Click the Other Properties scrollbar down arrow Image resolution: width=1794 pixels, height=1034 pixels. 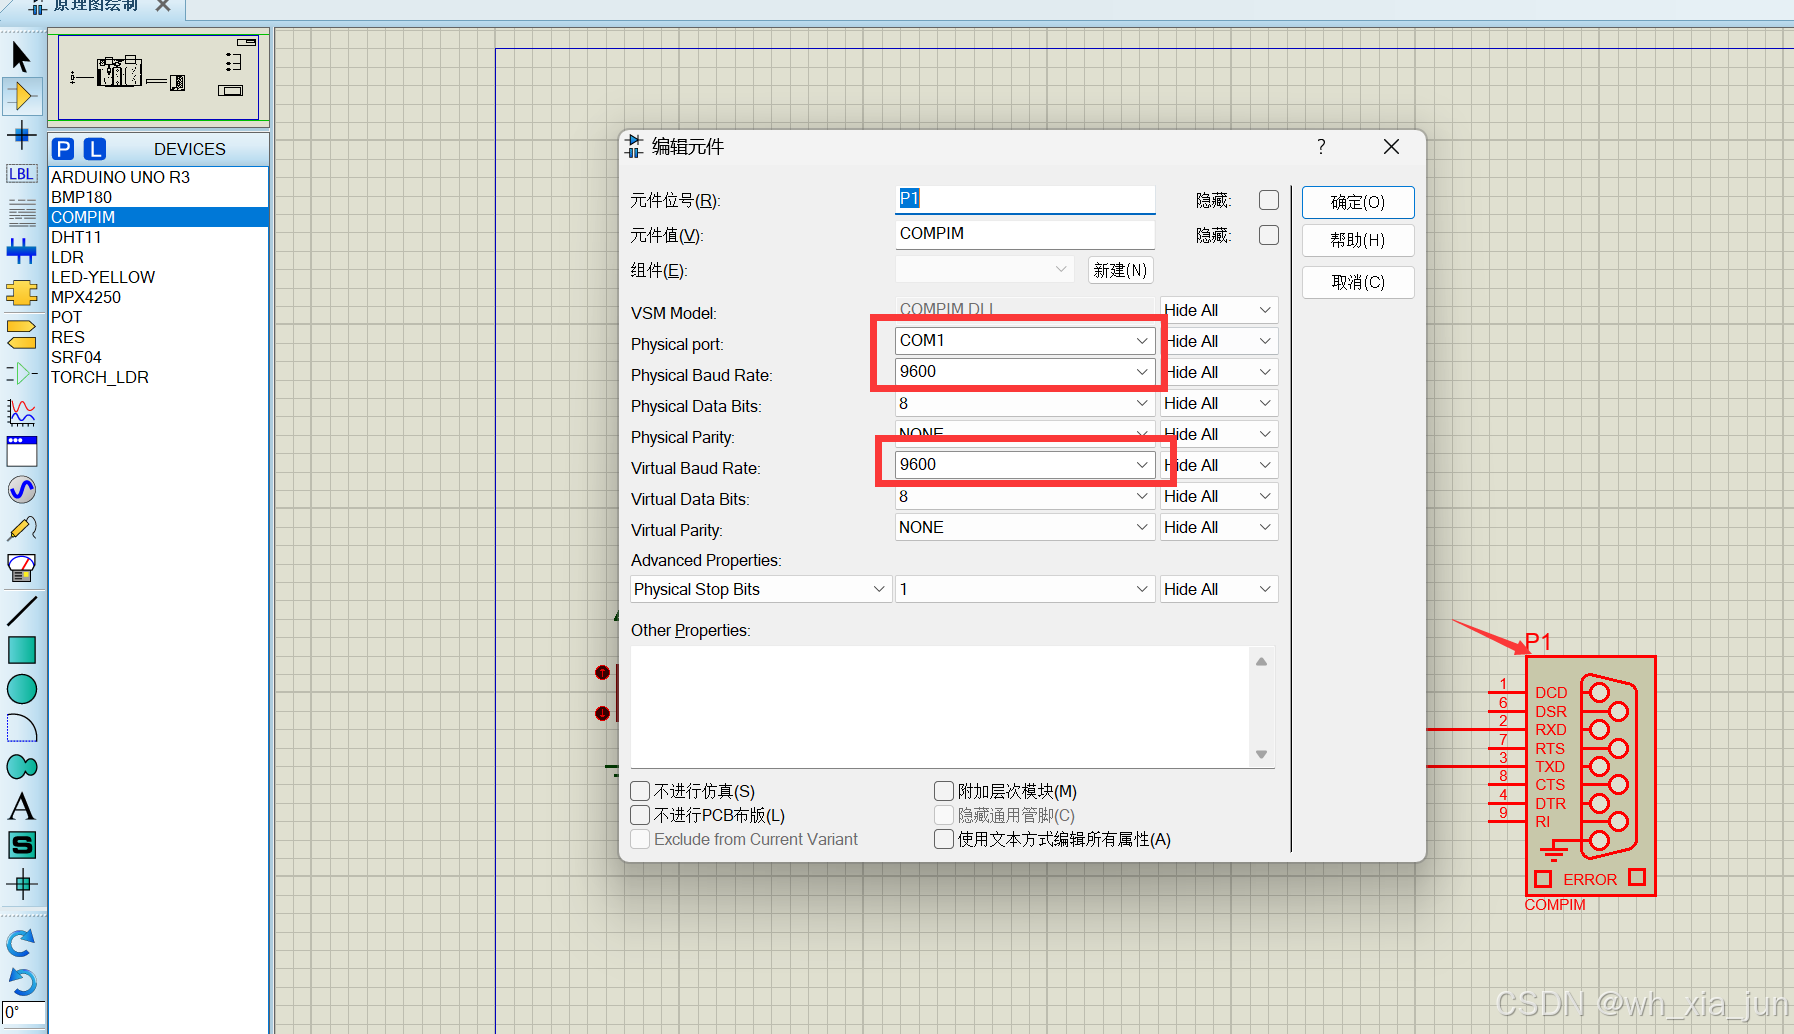(x=1262, y=755)
